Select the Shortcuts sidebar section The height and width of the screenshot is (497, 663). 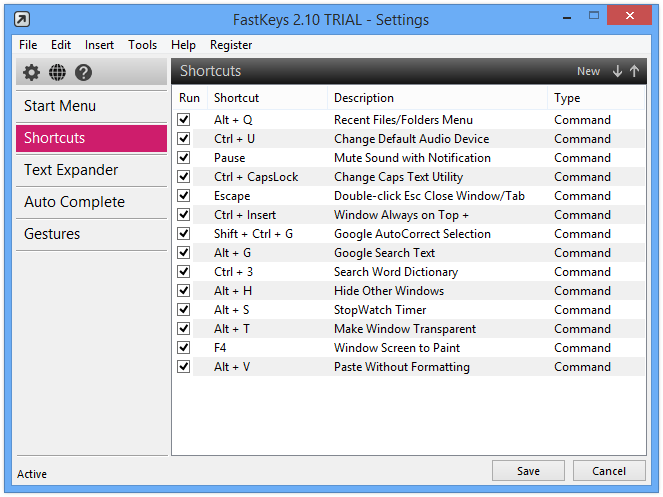(91, 138)
